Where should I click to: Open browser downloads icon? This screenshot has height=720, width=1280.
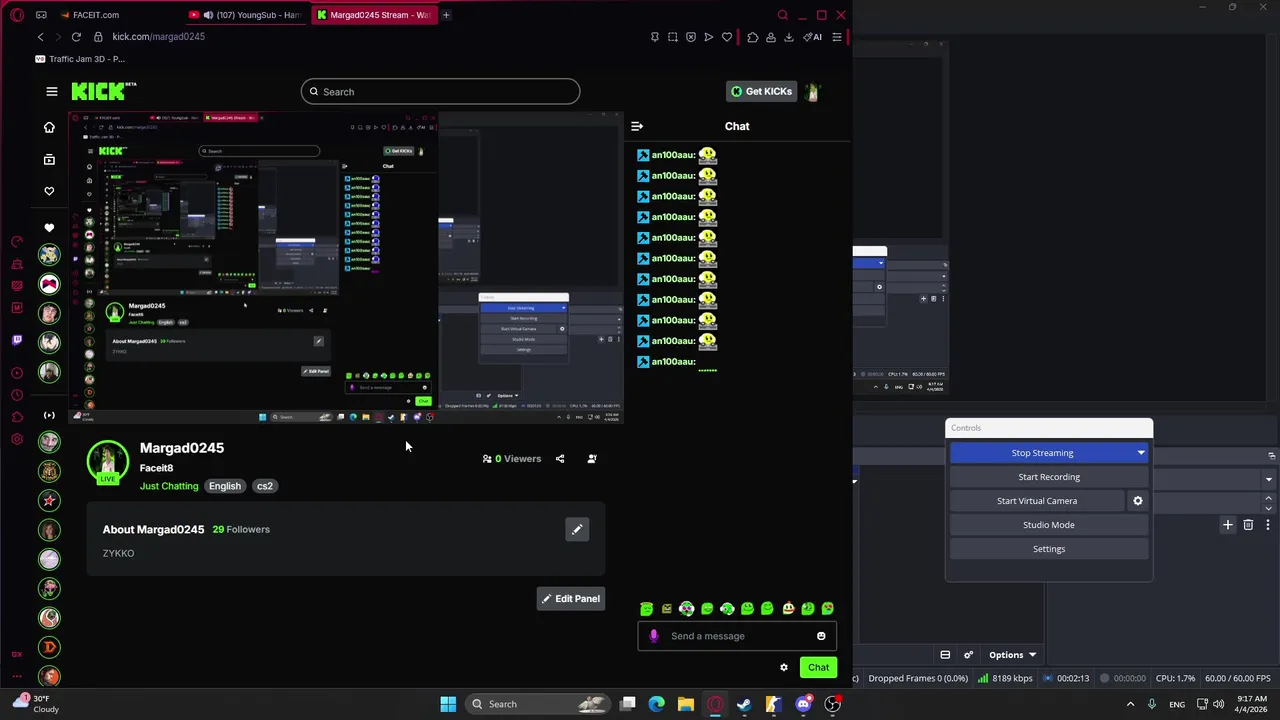[x=789, y=37]
